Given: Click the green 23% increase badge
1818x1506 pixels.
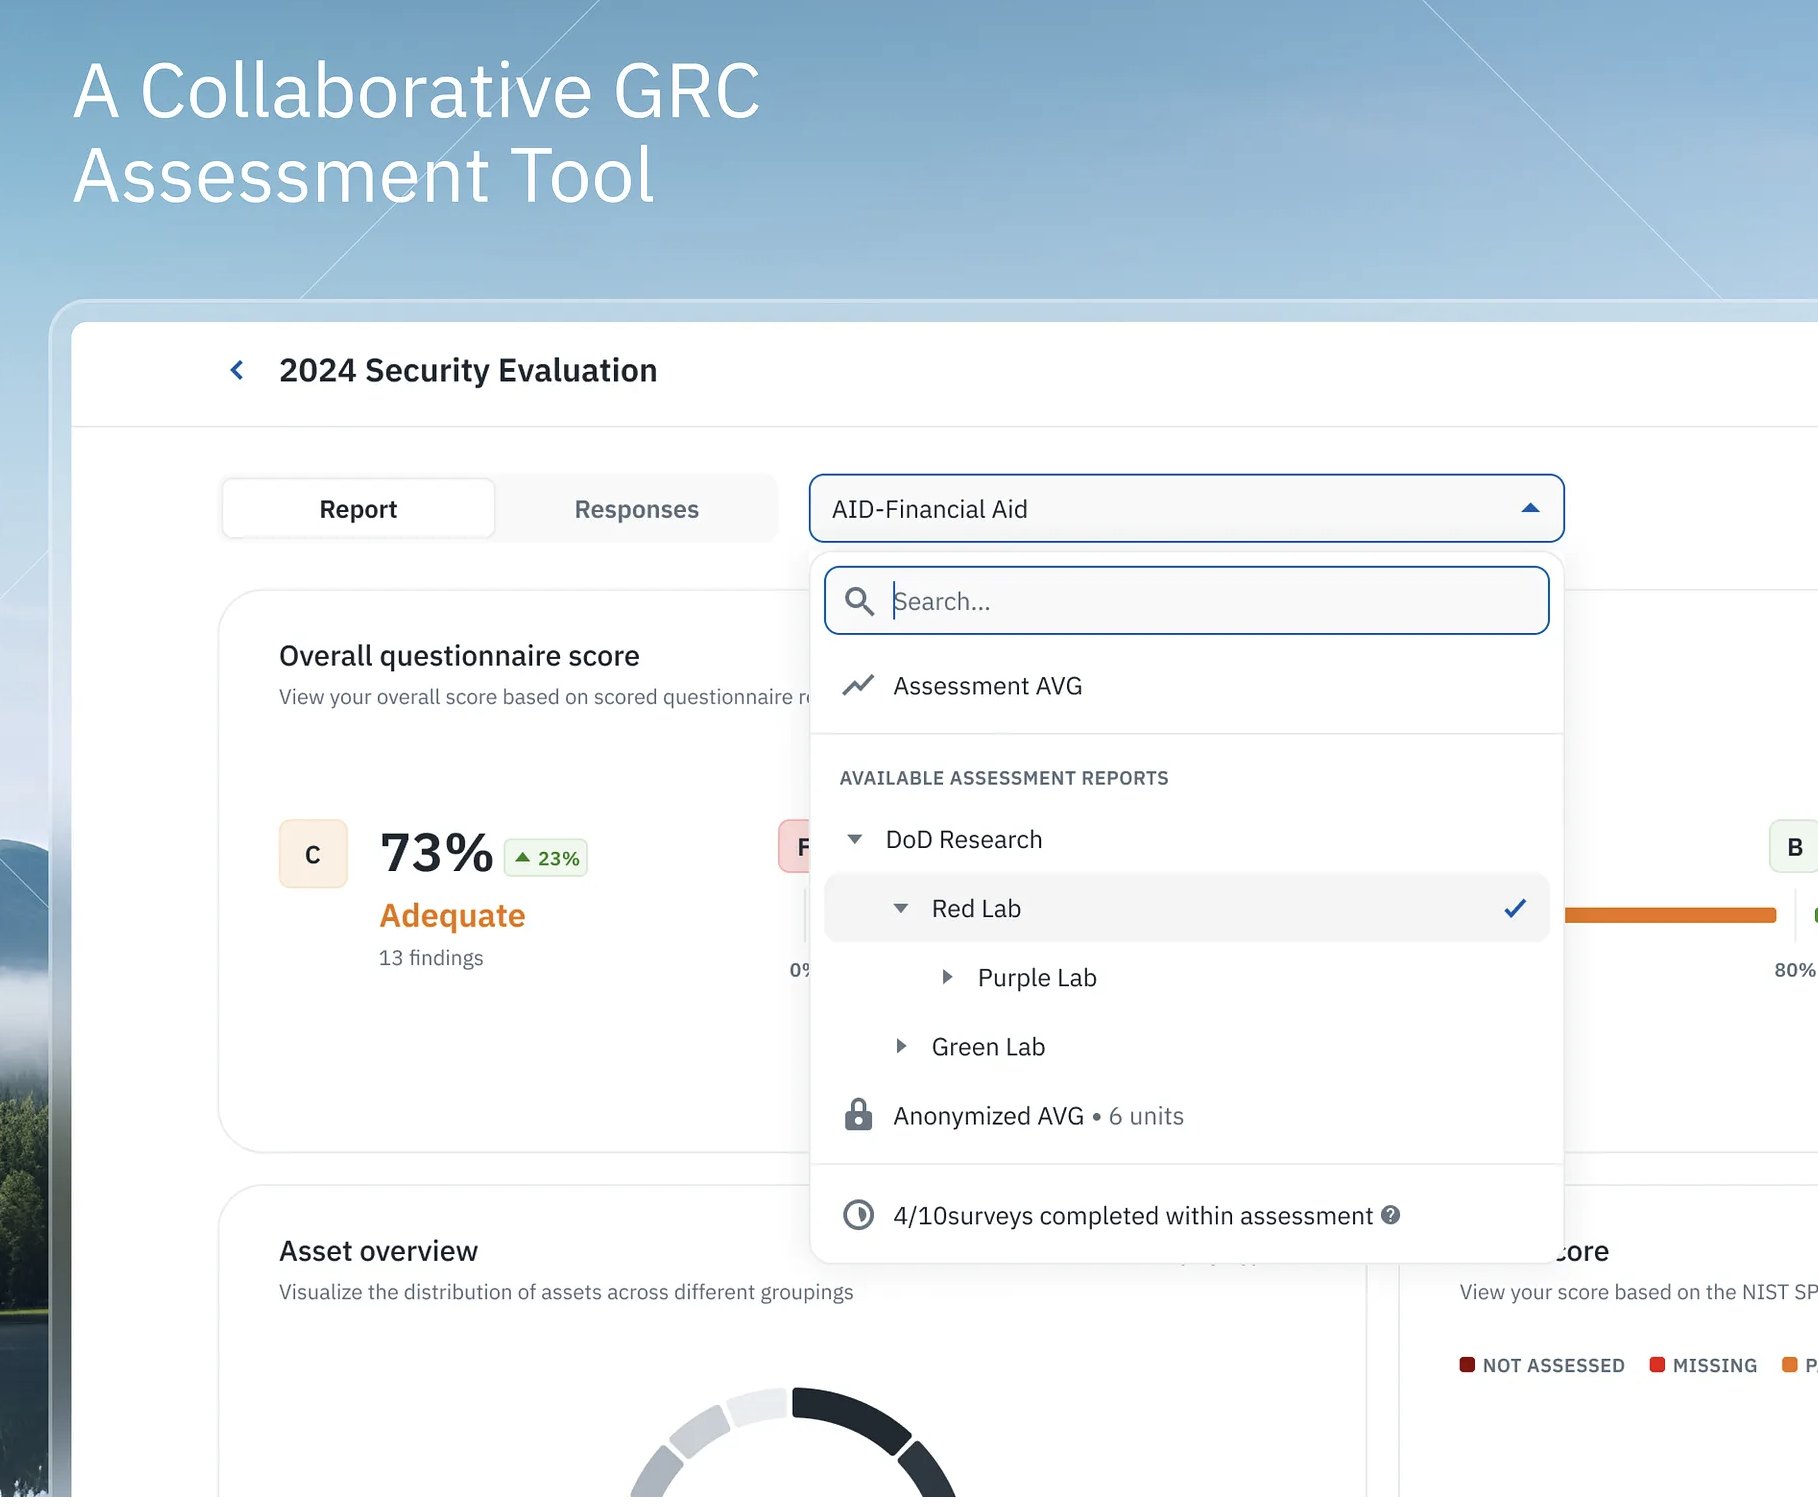Looking at the screenshot, I should point(546,858).
